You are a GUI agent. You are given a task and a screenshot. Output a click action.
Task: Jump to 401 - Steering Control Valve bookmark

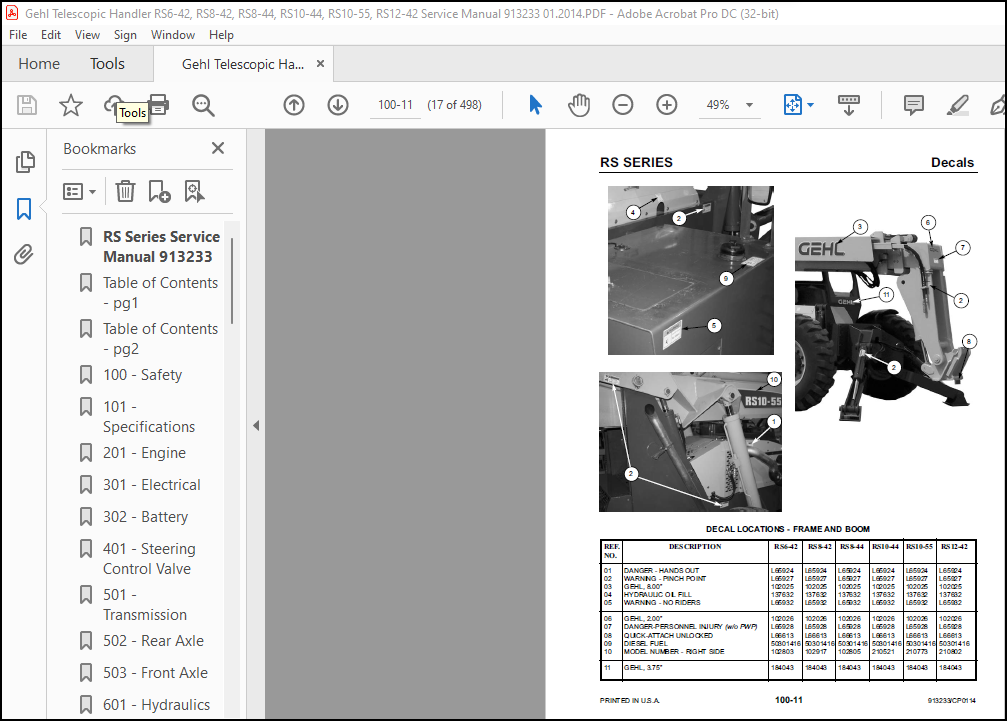pos(149,559)
